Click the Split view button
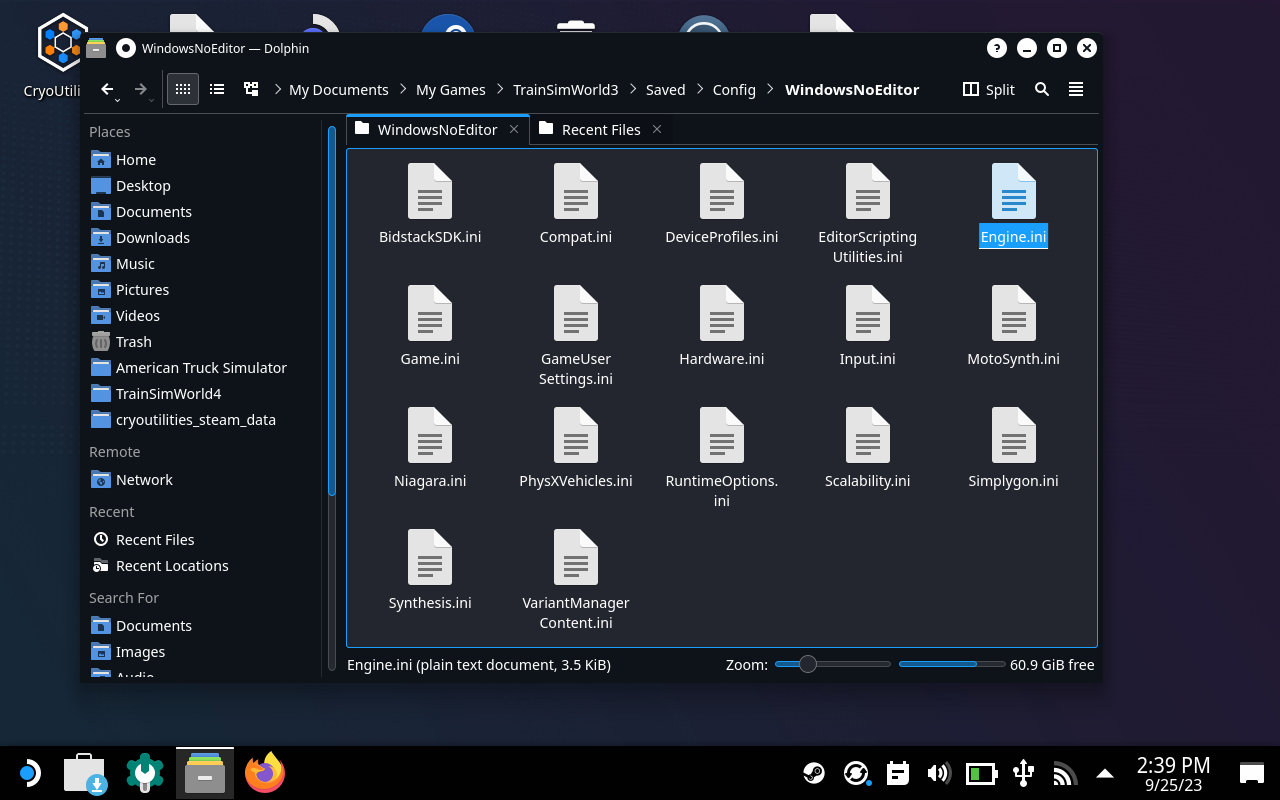This screenshot has width=1280, height=800. 988,89
